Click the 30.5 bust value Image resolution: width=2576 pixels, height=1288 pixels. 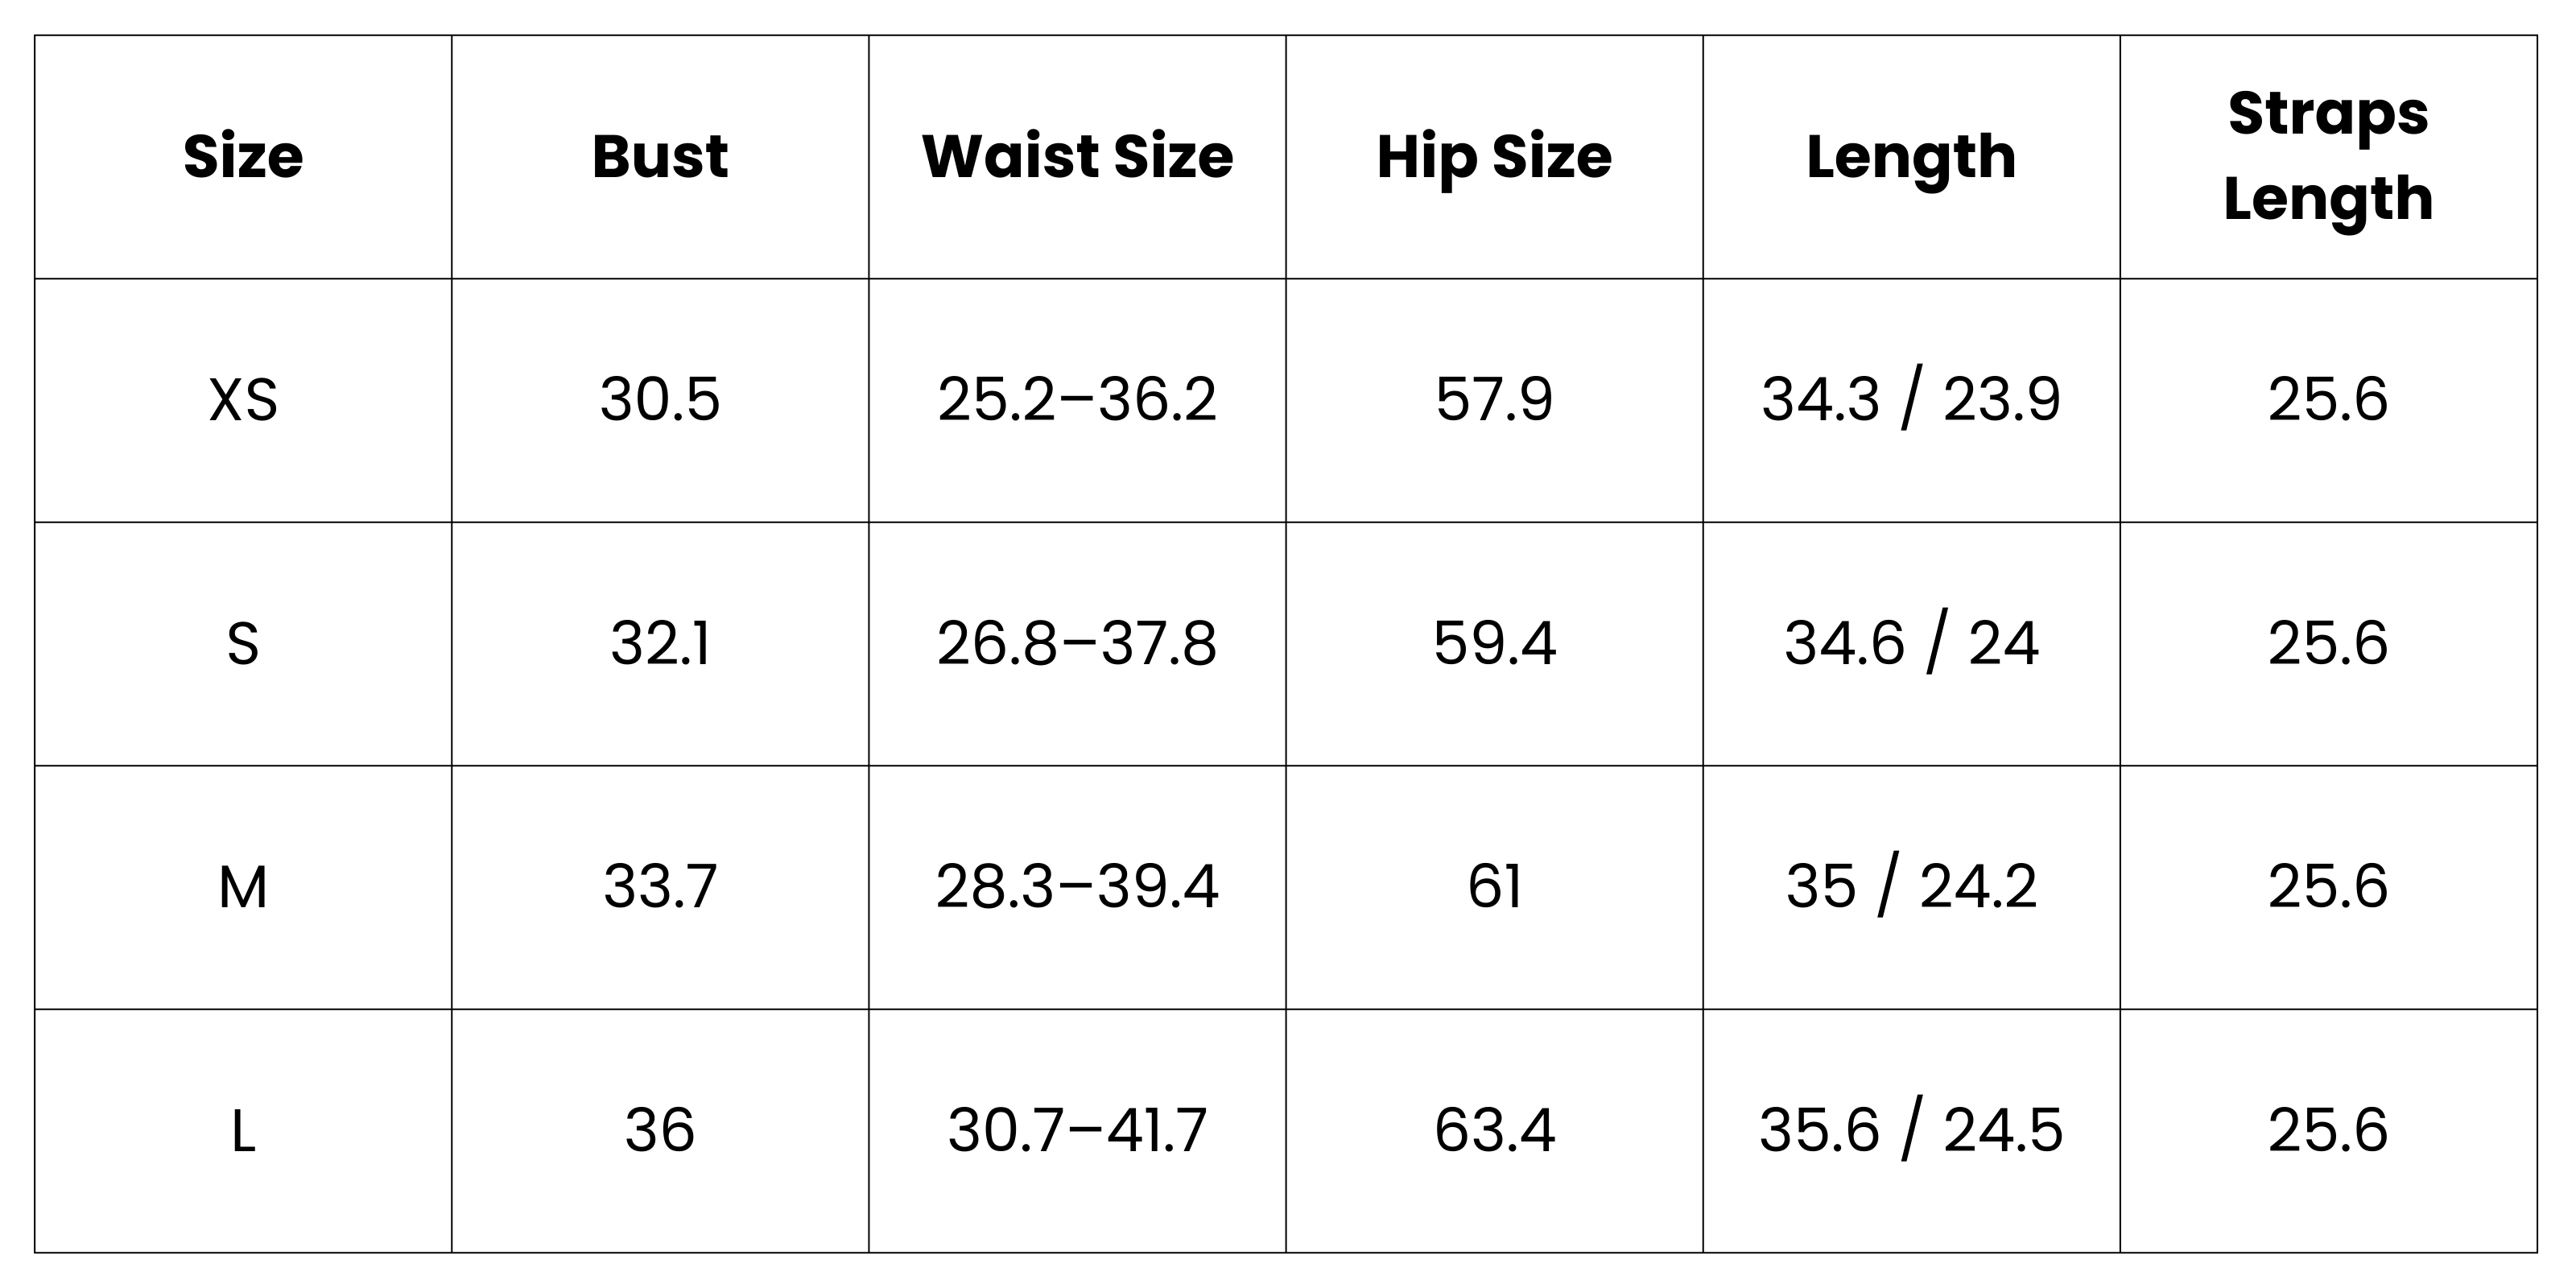click(x=660, y=400)
